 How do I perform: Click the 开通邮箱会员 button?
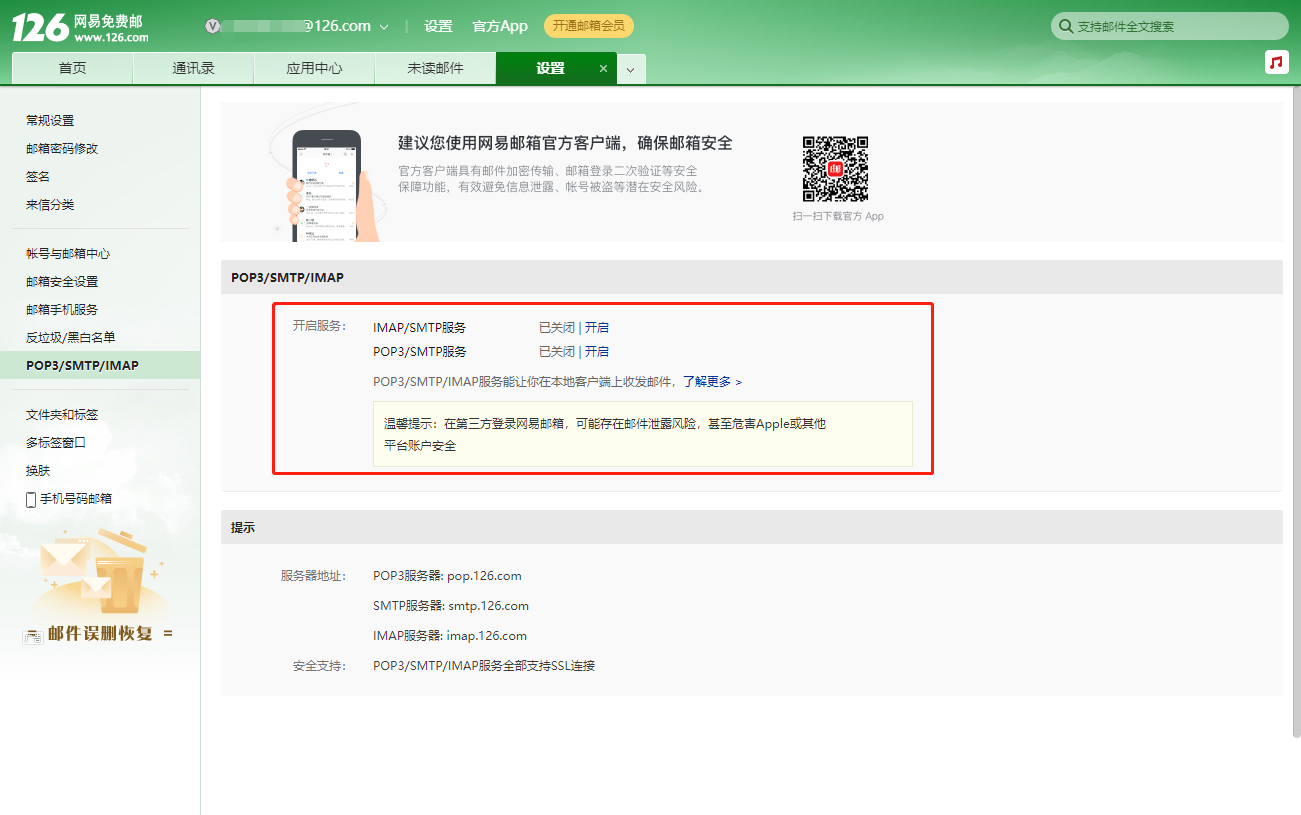pyautogui.click(x=588, y=26)
